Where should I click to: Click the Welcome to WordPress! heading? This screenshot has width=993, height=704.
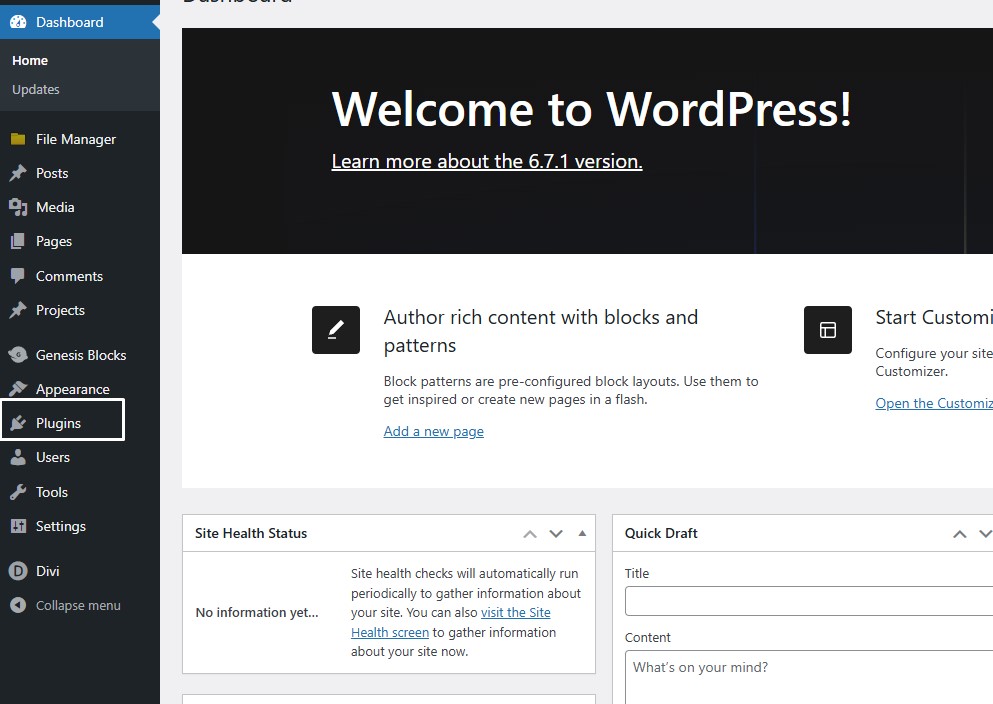[x=591, y=110]
